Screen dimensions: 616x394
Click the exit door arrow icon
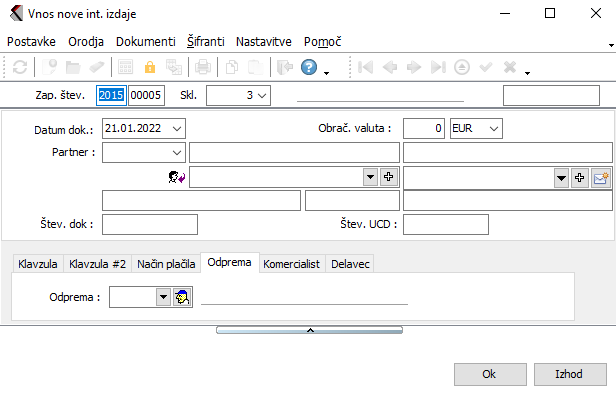coord(285,67)
